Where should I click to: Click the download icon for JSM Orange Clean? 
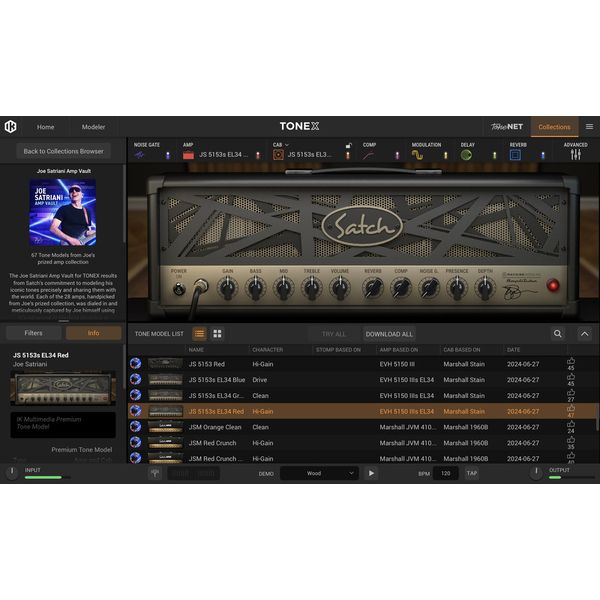coord(135,426)
